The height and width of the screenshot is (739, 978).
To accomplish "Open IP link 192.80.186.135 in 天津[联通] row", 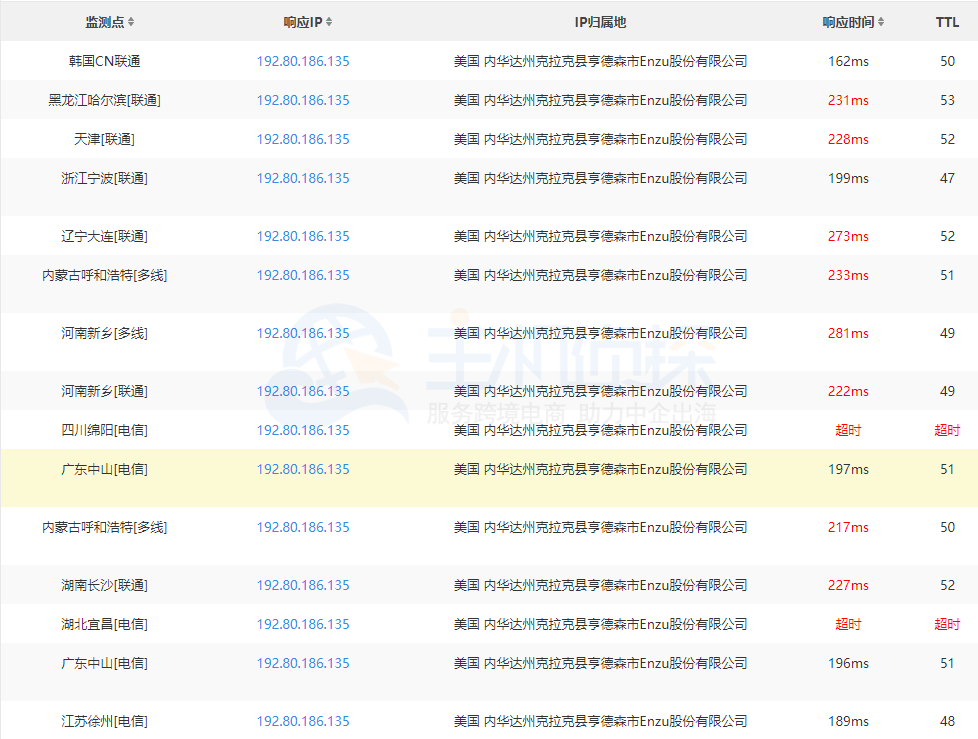I will [x=304, y=139].
